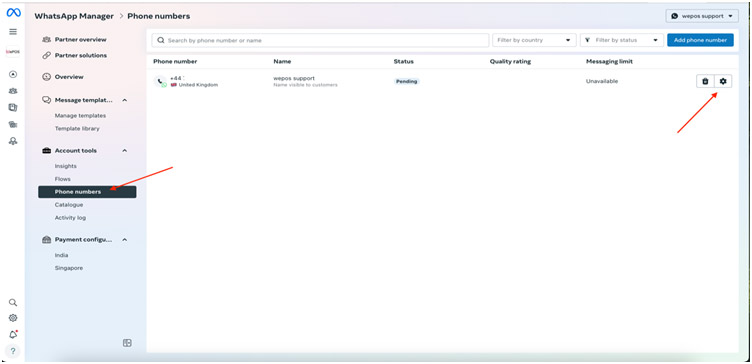Open Activity log
This screenshot has width=752, height=364.
pos(70,218)
